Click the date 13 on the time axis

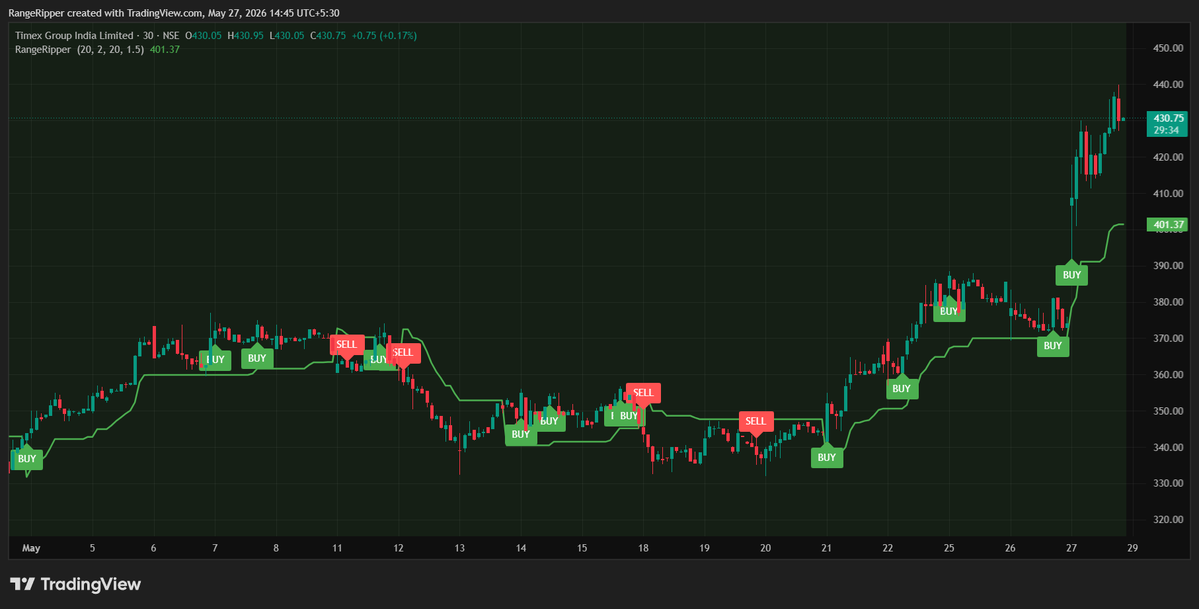(460, 549)
